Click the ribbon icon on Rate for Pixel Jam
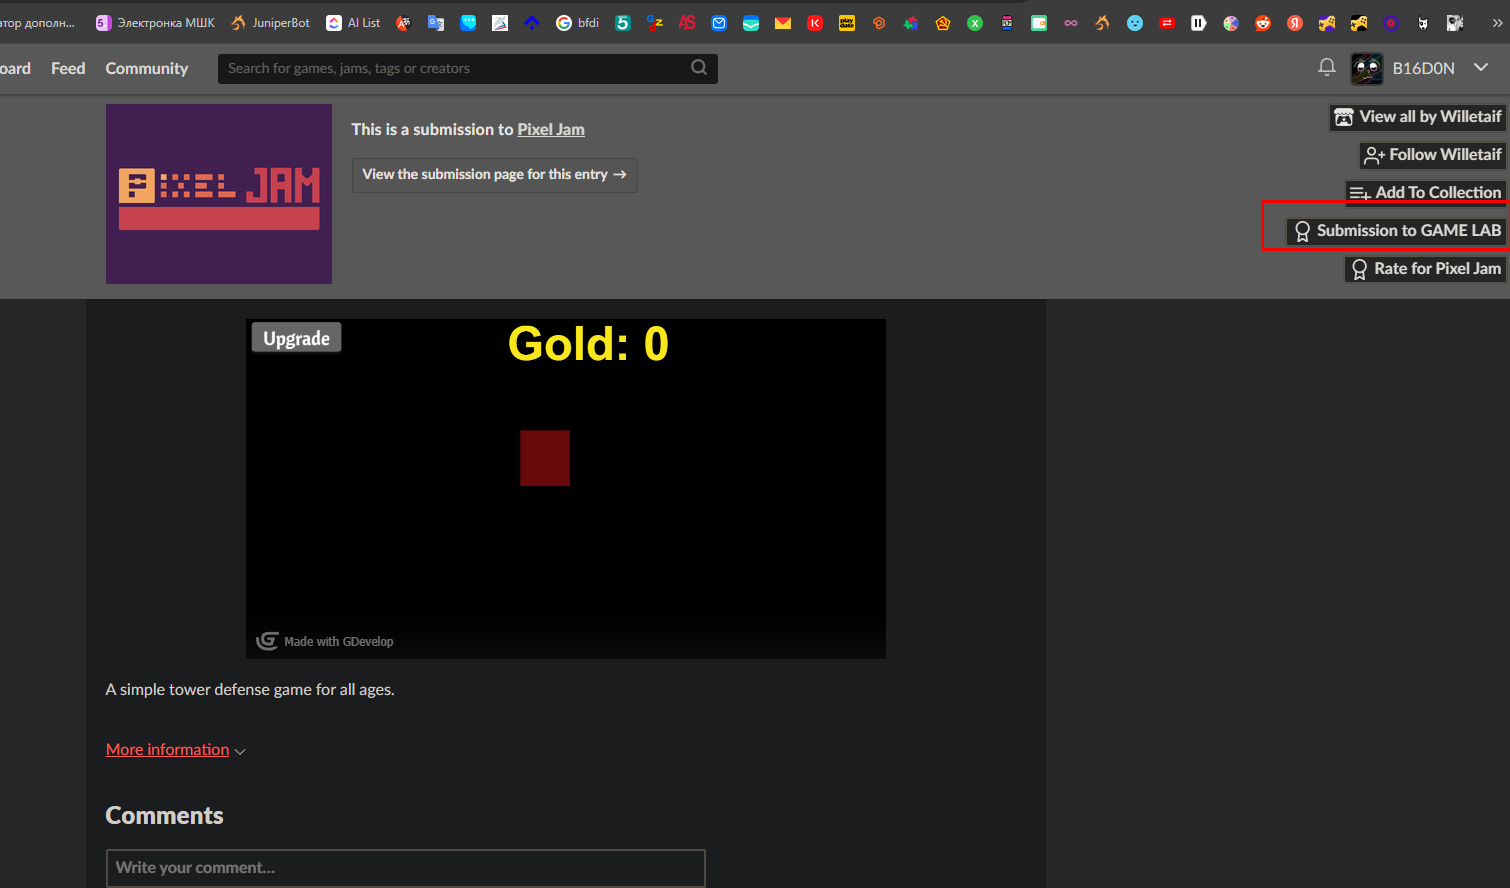 tap(1358, 268)
